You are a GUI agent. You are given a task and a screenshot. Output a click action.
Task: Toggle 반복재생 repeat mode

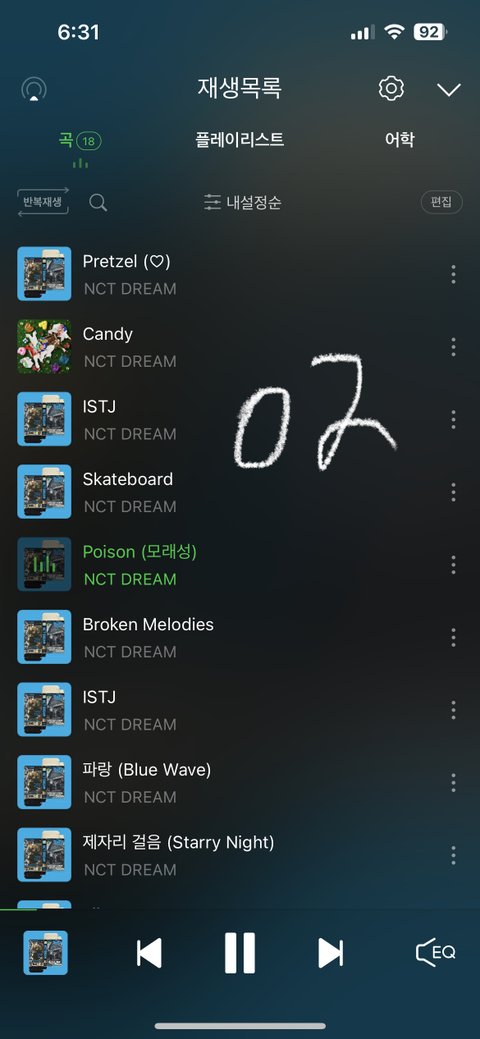click(x=43, y=201)
